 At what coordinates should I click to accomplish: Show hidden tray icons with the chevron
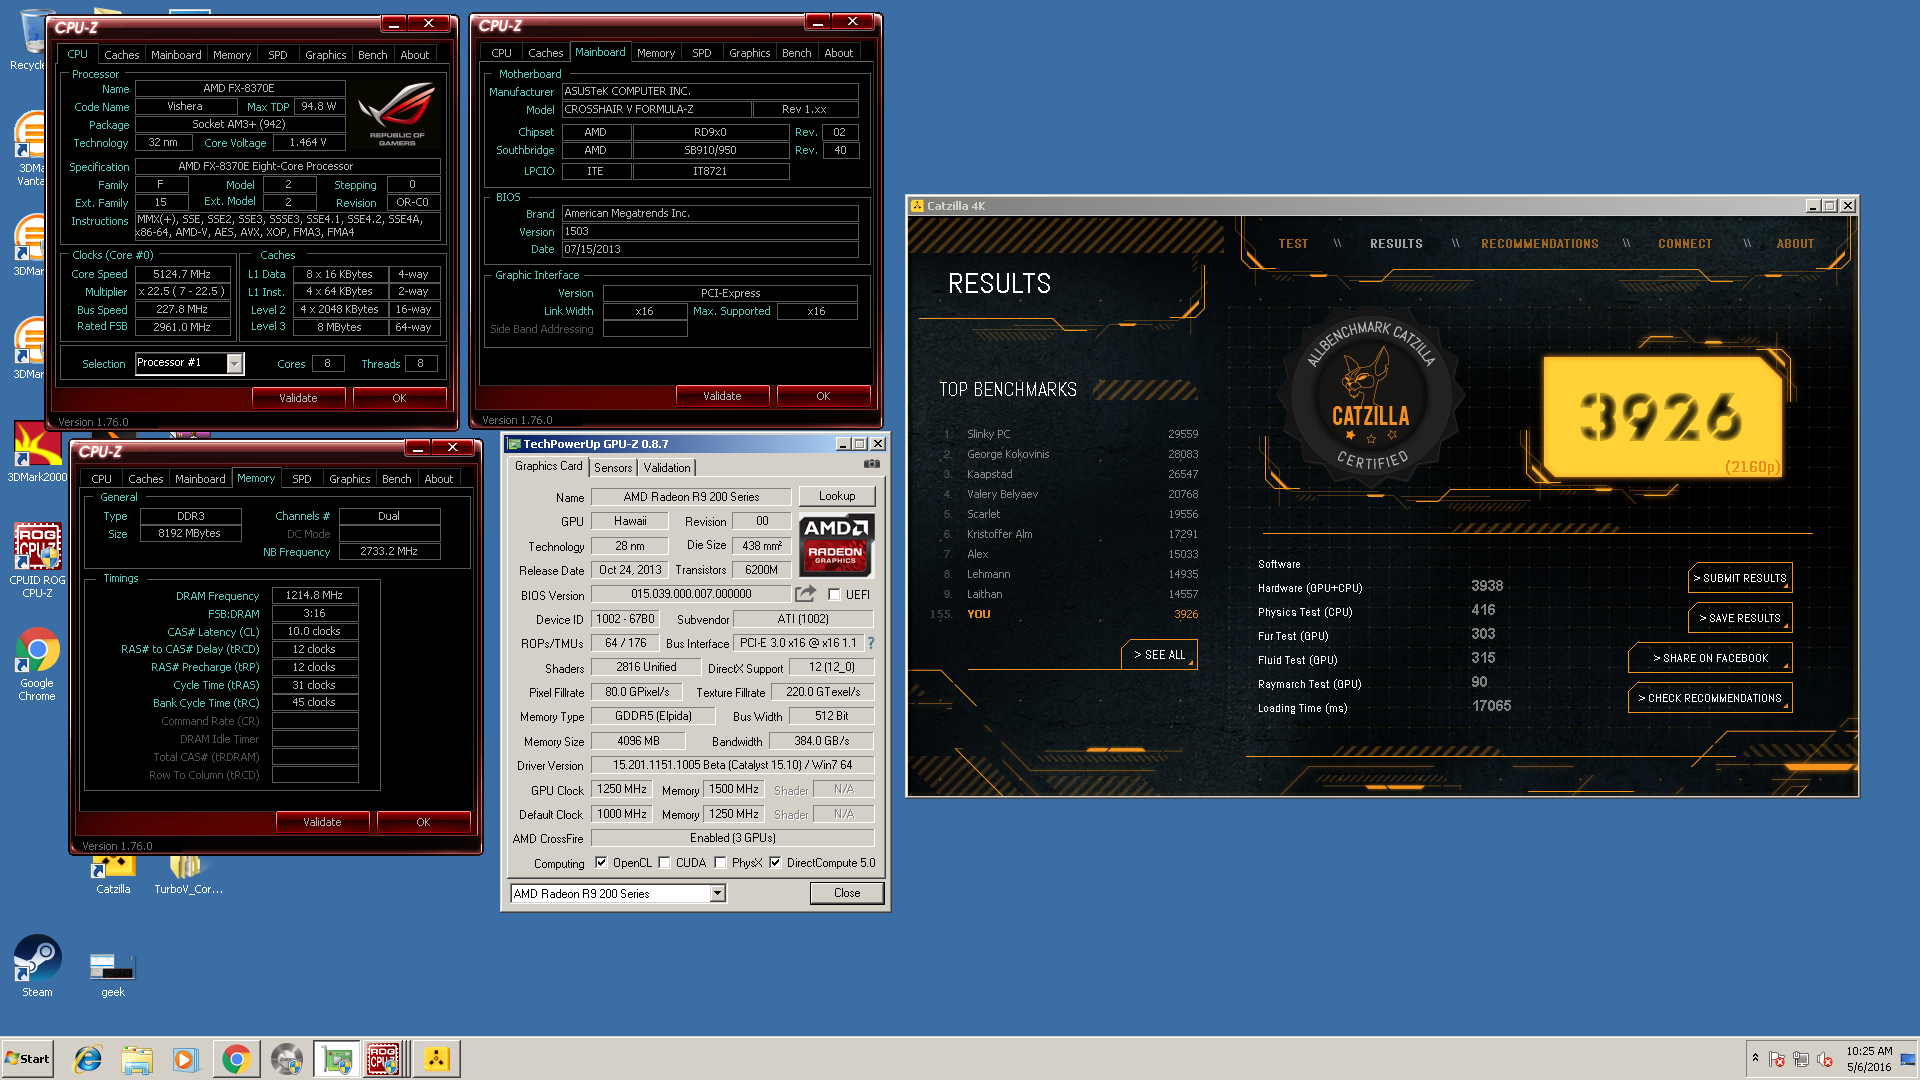point(1755,1058)
